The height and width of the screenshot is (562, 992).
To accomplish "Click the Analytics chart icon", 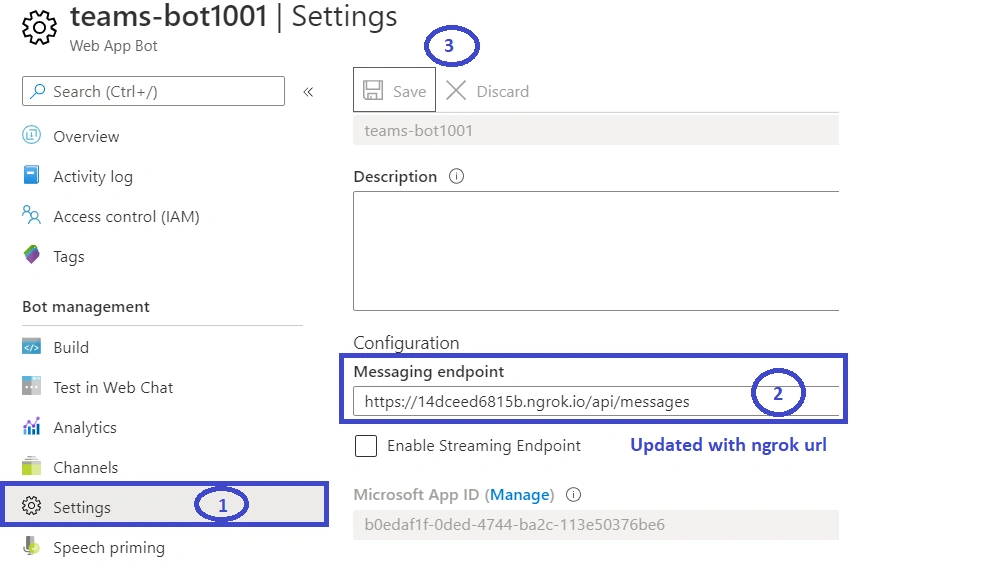I will pyautogui.click(x=32, y=427).
